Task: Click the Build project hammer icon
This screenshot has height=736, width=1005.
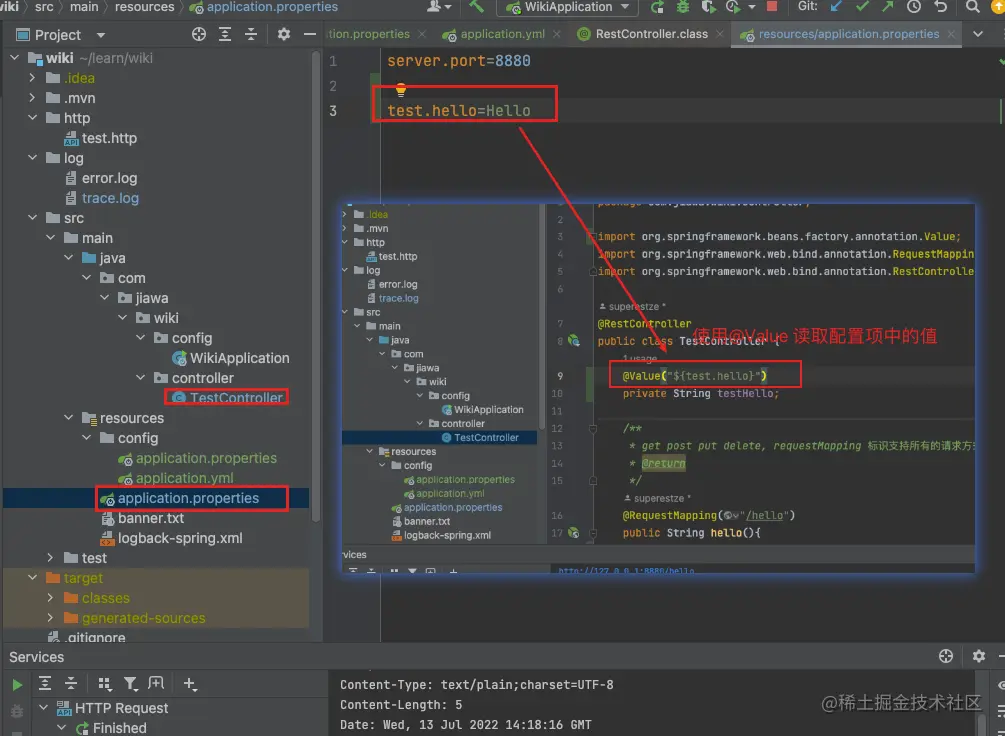Action: pyautogui.click(x=476, y=7)
